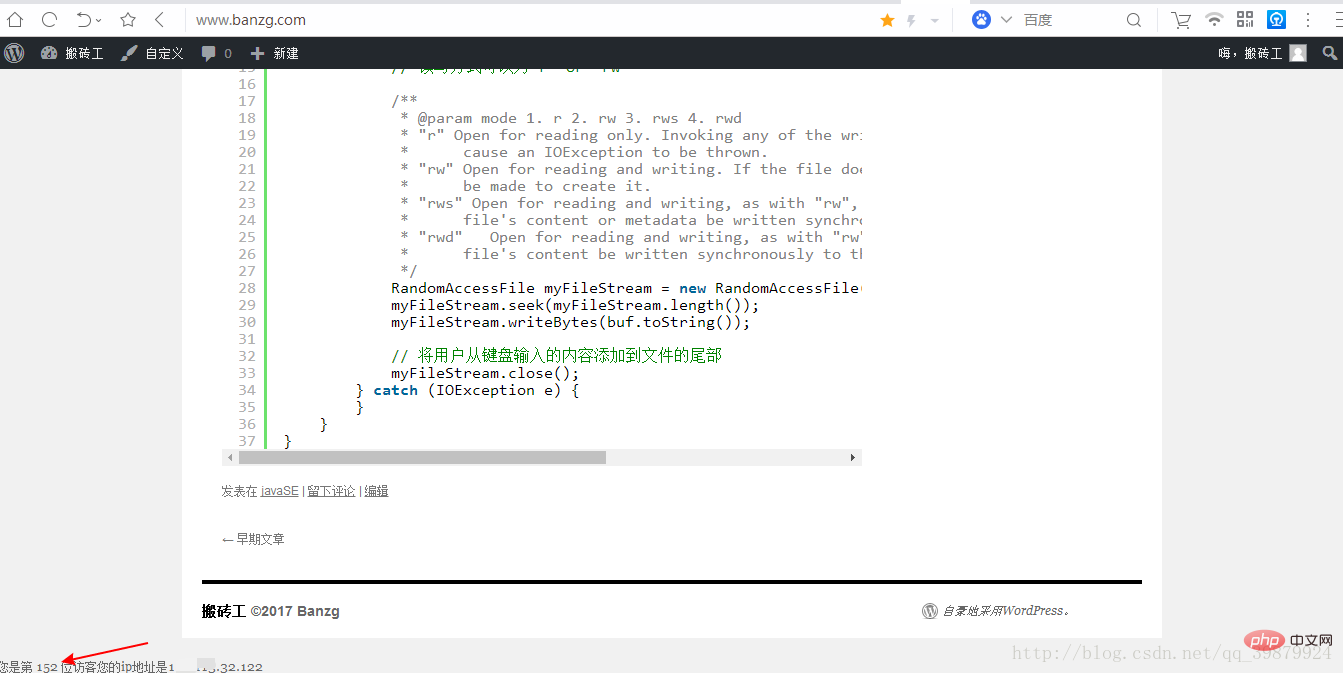
Task: Open the WordPress logo menu
Action: (x=14, y=52)
